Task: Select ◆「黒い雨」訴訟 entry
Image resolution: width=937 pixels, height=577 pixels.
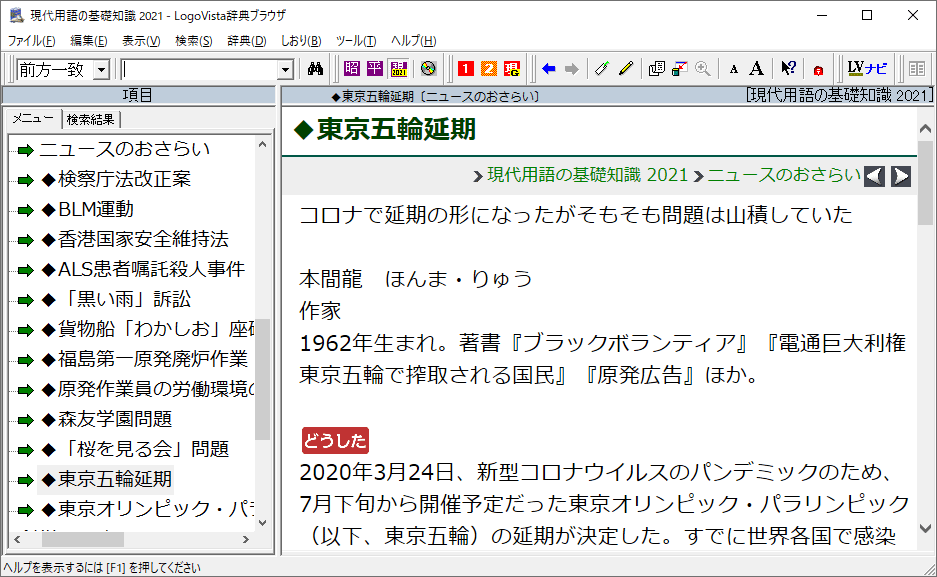Action: (116, 299)
